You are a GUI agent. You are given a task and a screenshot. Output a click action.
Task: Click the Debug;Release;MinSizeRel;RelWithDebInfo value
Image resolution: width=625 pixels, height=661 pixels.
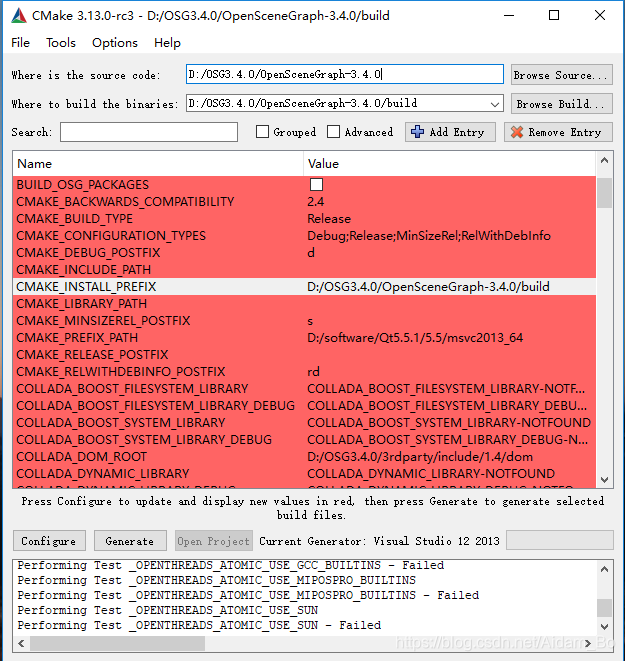pyautogui.click(x=429, y=236)
